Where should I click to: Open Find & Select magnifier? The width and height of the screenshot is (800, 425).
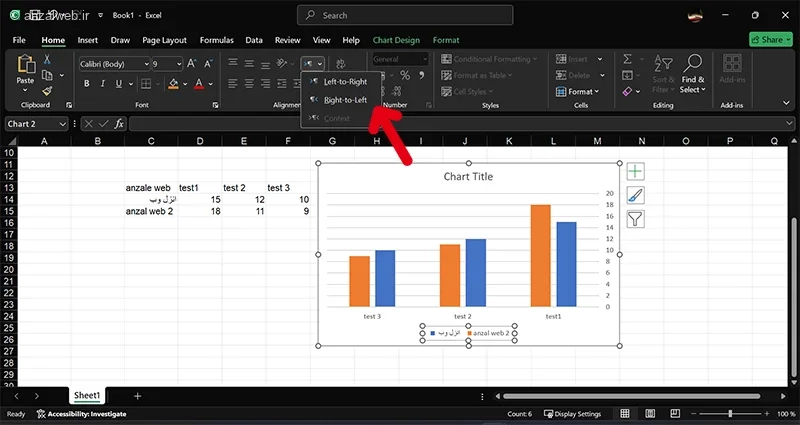[x=693, y=74]
